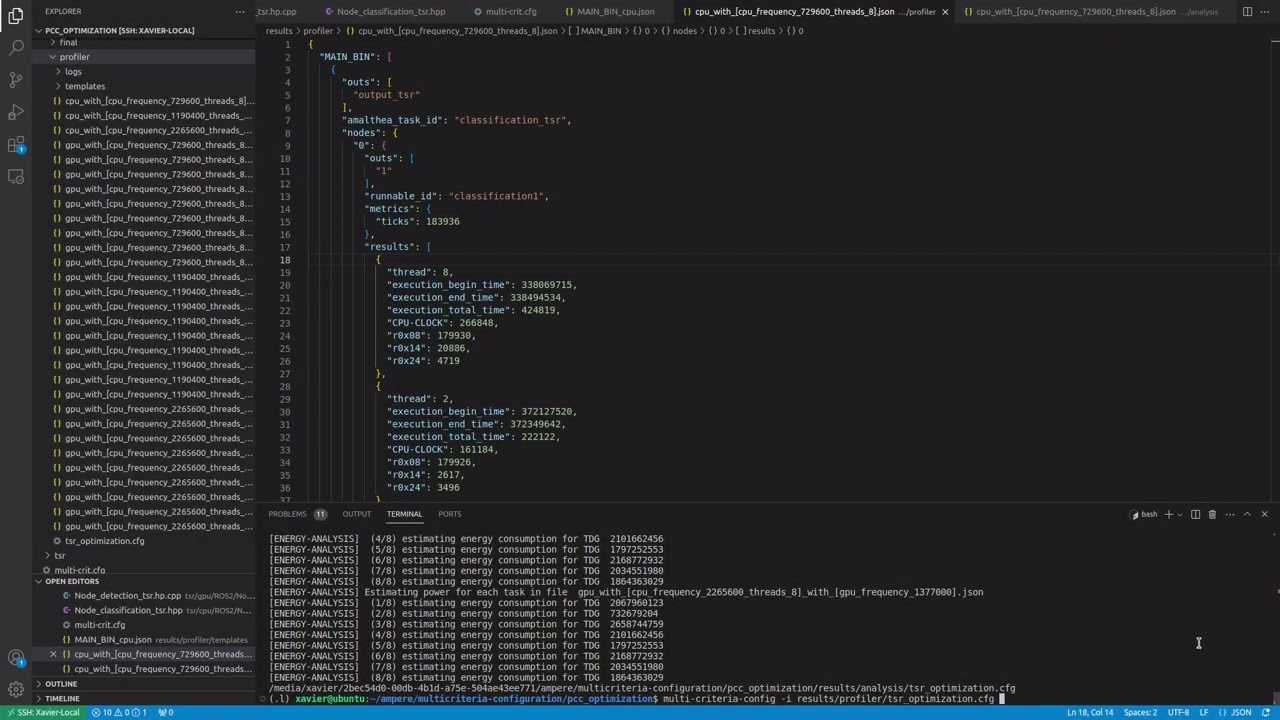Open the Explorer view in activity bar
Image resolution: width=1280 pixels, height=720 pixels.
16,15
